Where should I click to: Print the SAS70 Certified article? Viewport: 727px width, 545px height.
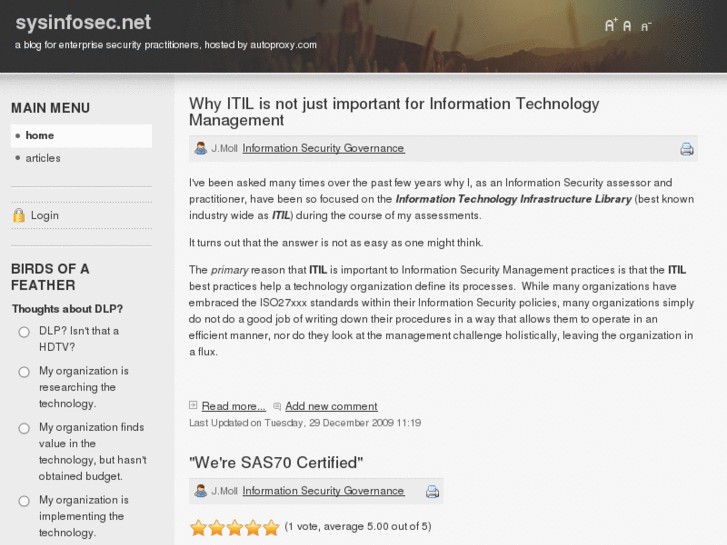tap(432, 492)
